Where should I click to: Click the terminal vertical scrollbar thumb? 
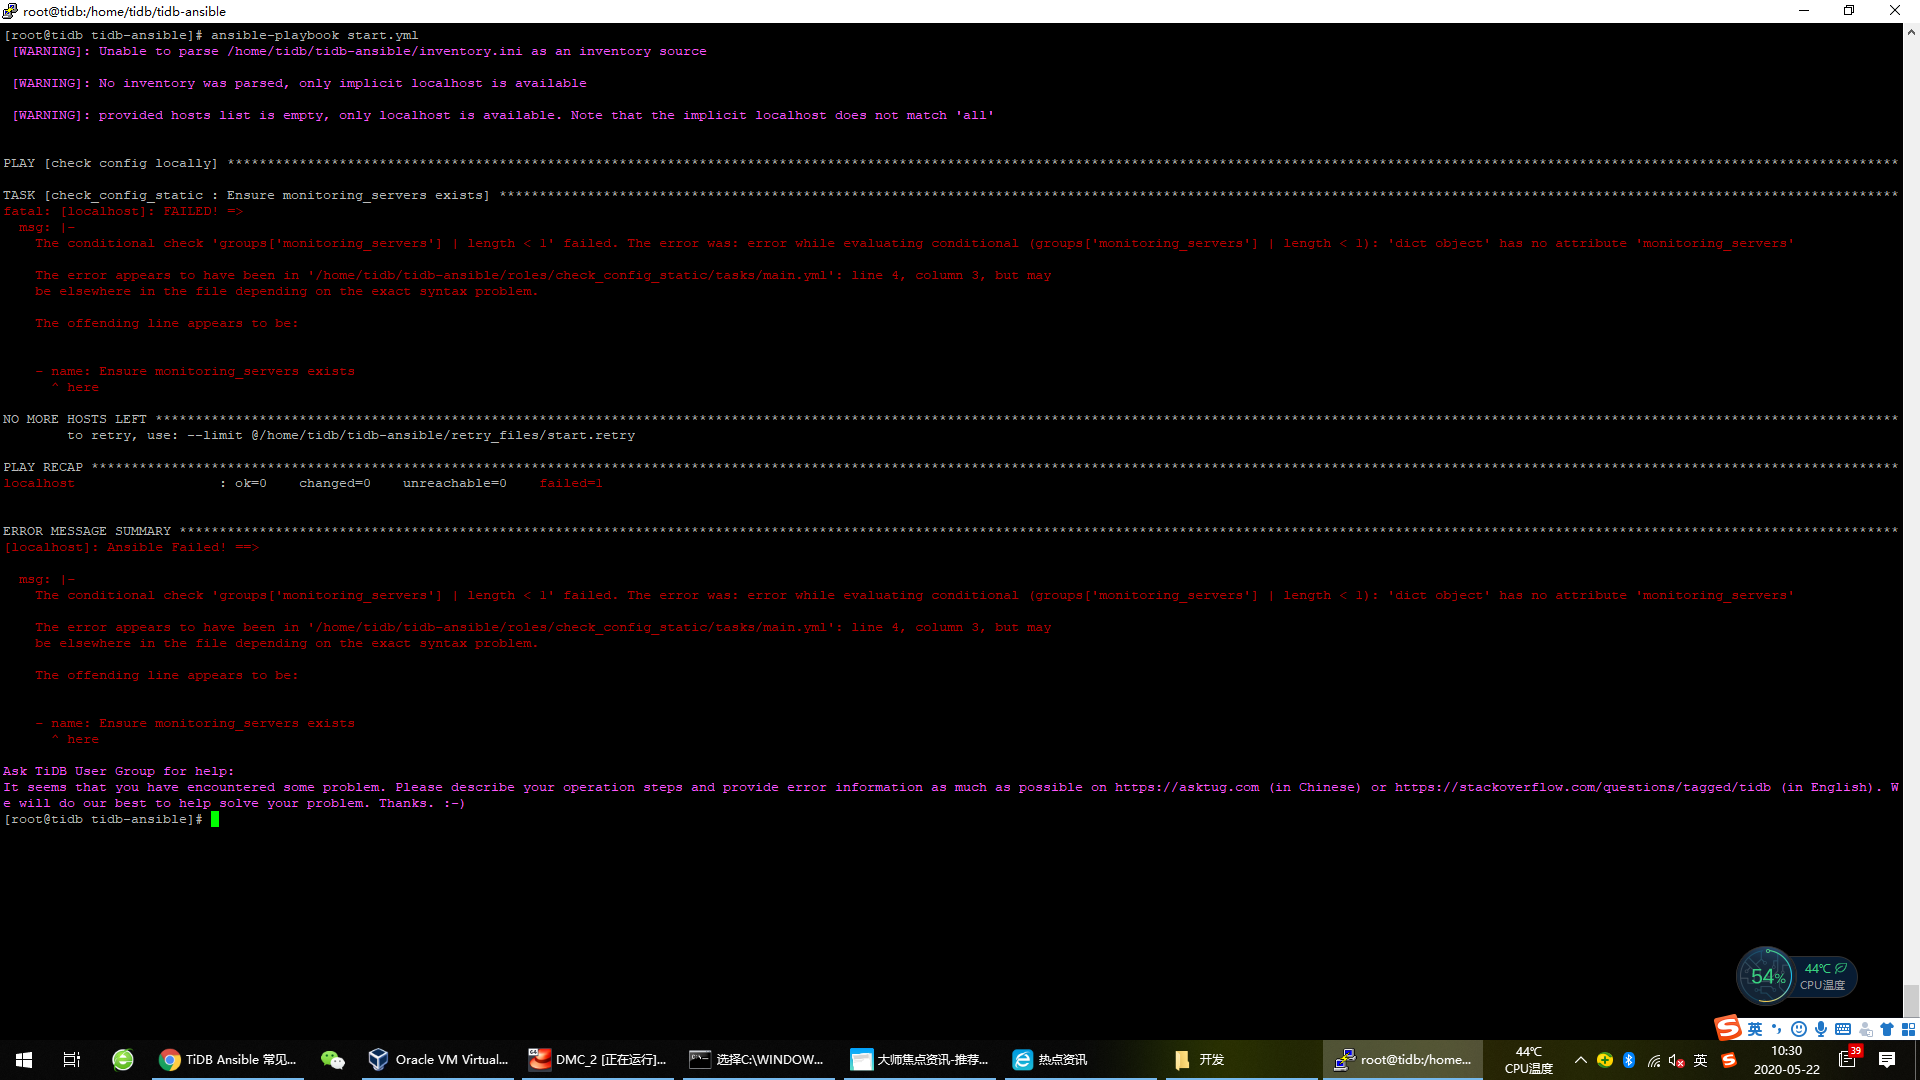coord(1911,1000)
